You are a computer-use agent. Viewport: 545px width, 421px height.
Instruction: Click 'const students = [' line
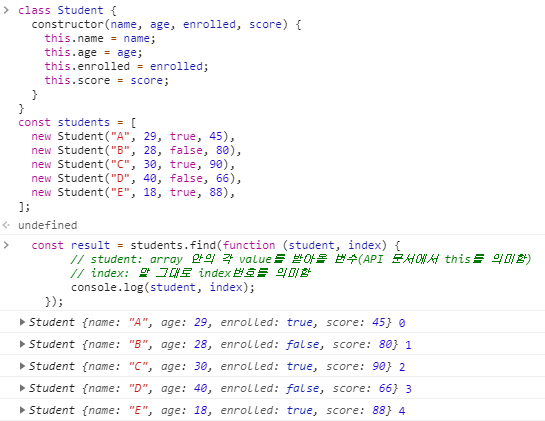pos(77,122)
